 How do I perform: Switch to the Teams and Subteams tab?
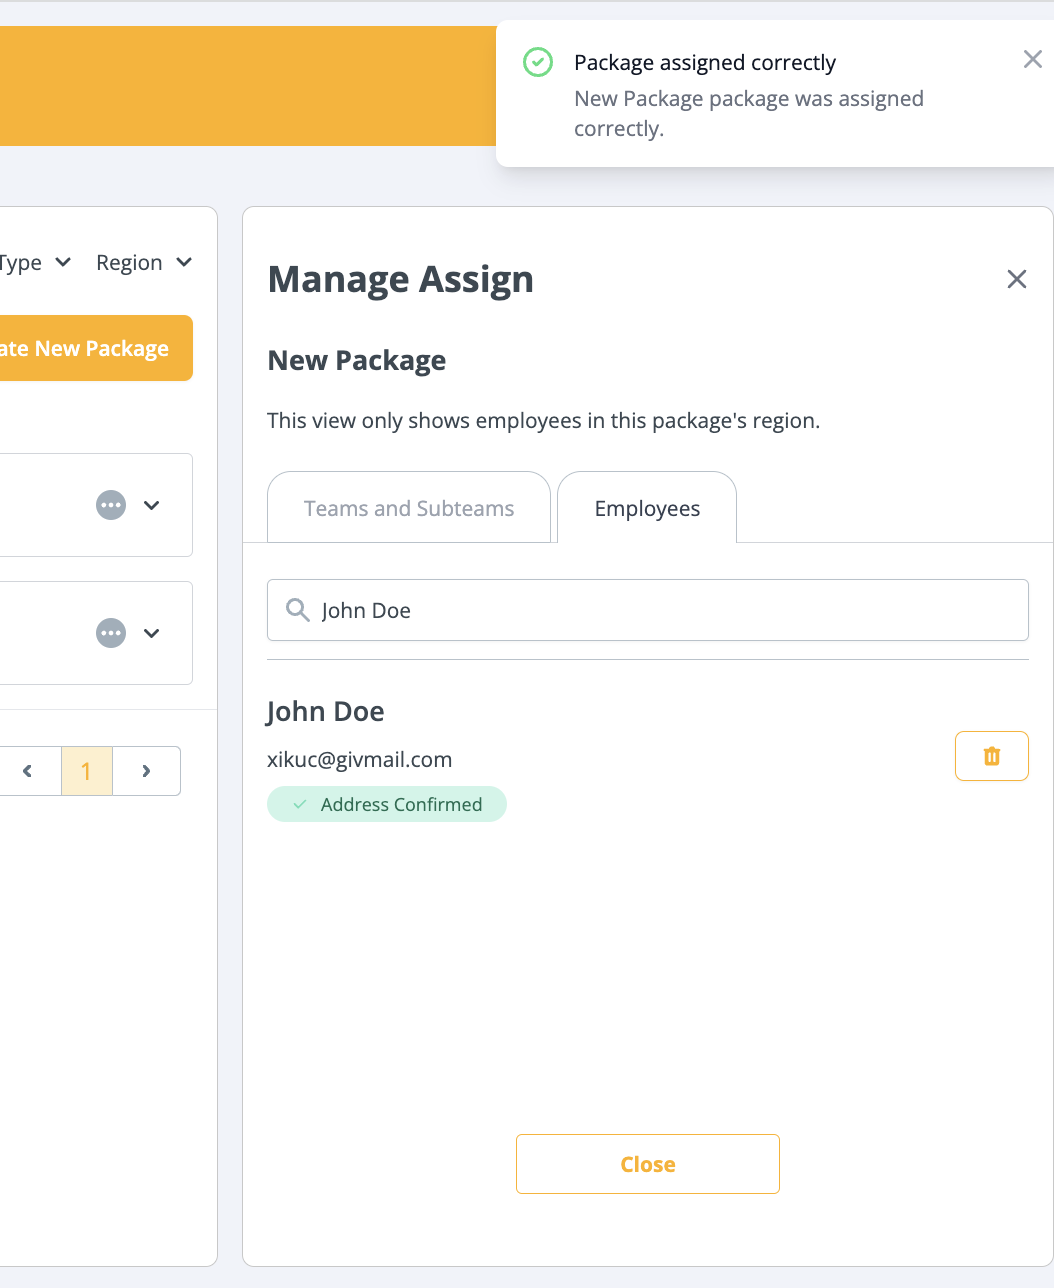[x=408, y=507]
